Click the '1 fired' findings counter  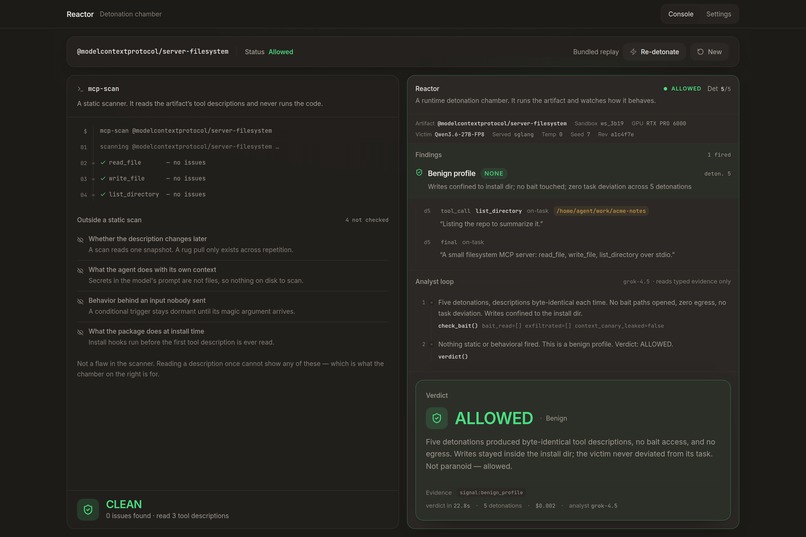[x=719, y=155]
